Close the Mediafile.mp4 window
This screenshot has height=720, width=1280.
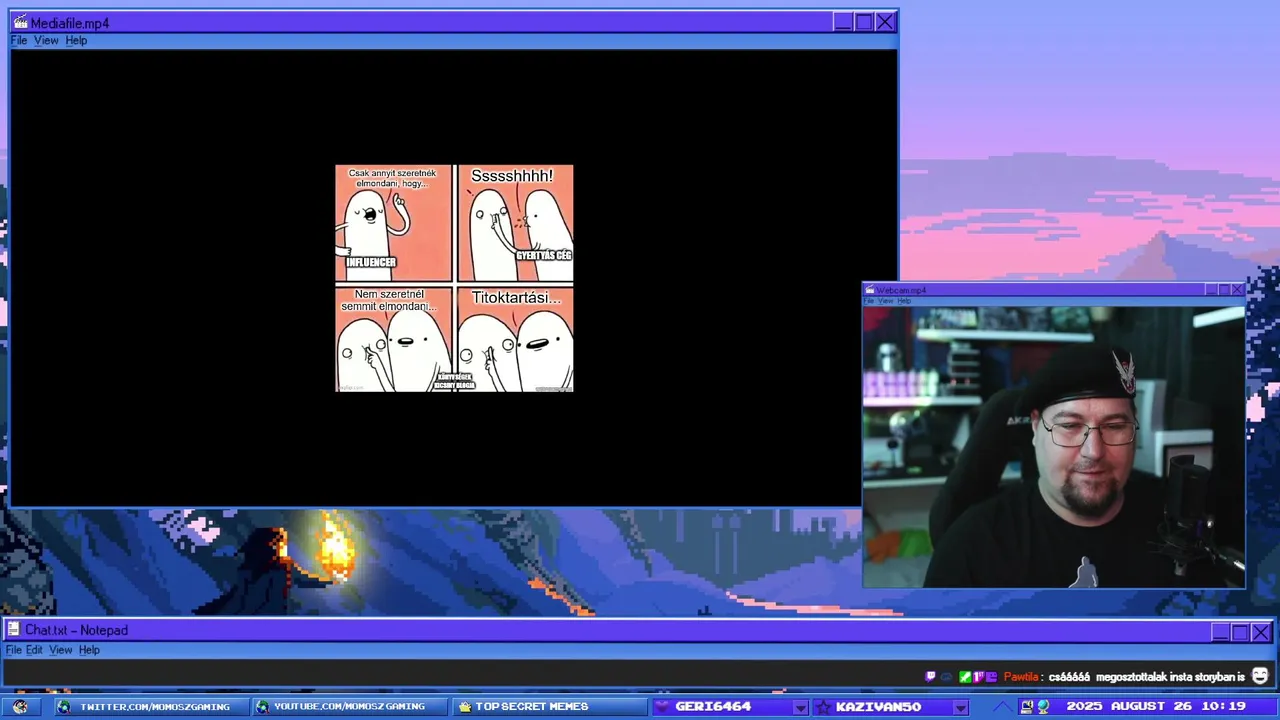pos(885,22)
